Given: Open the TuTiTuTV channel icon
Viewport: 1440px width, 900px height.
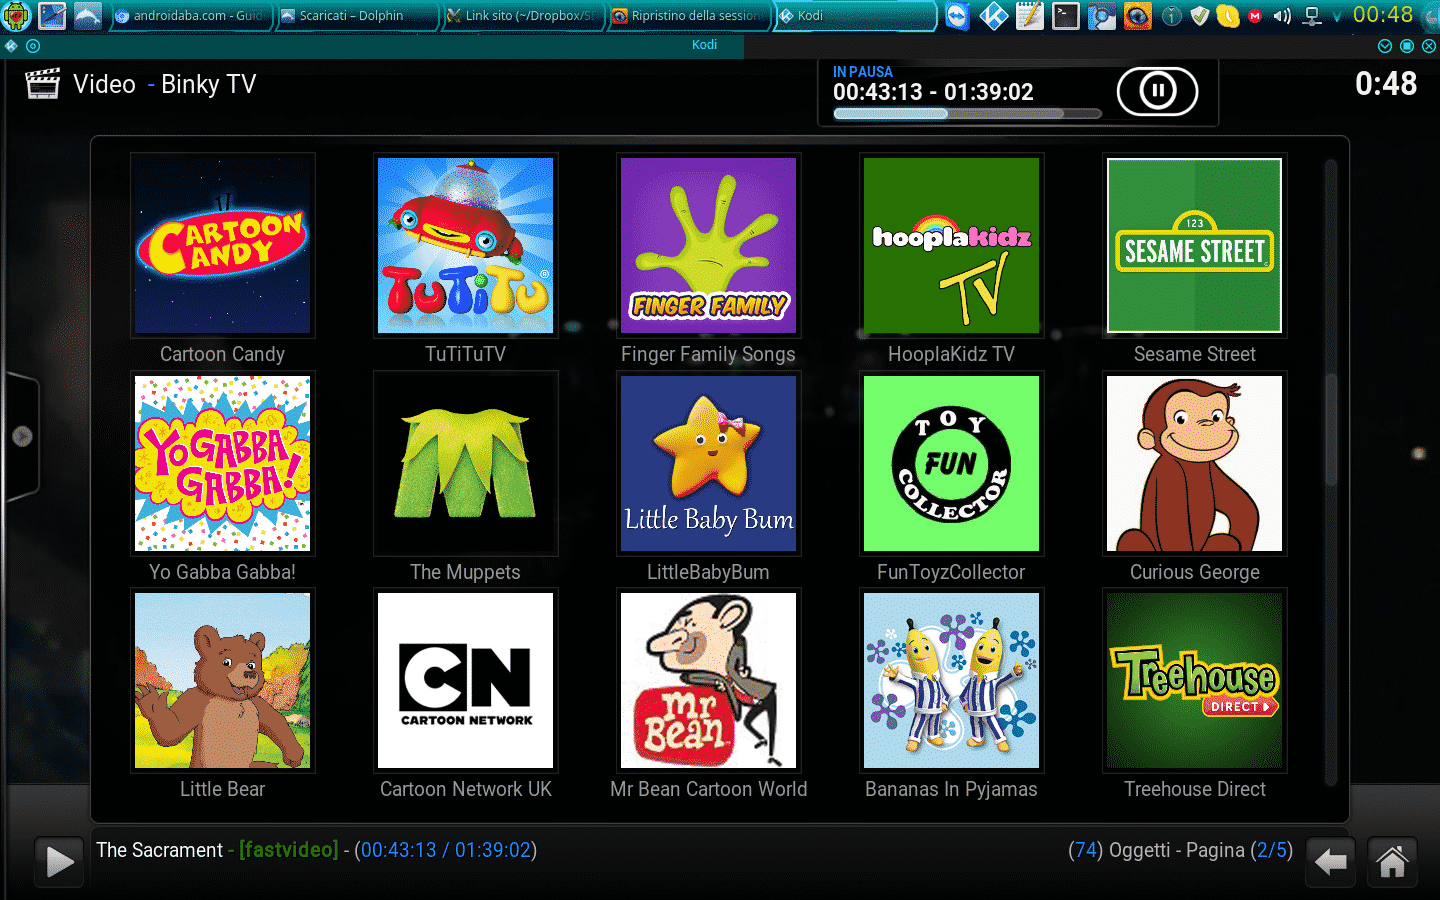Looking at the screenshot, I should (466, 245).
